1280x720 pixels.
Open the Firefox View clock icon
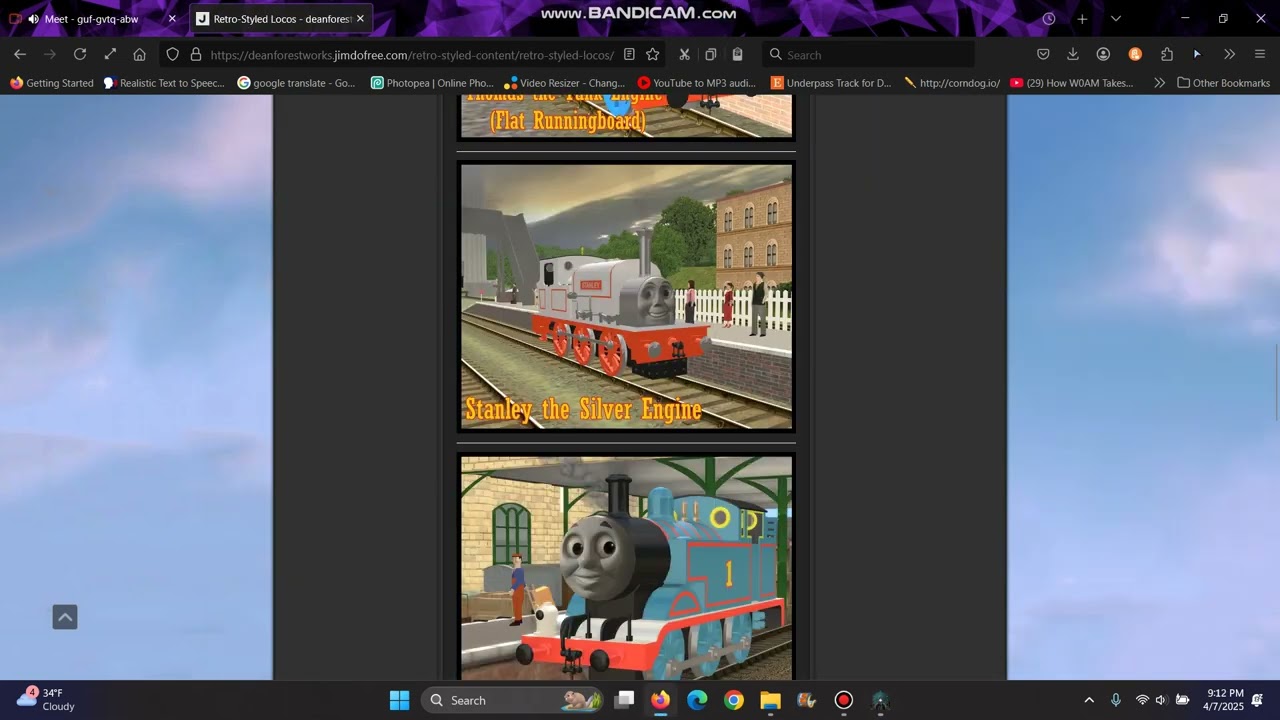(1049, 18)
